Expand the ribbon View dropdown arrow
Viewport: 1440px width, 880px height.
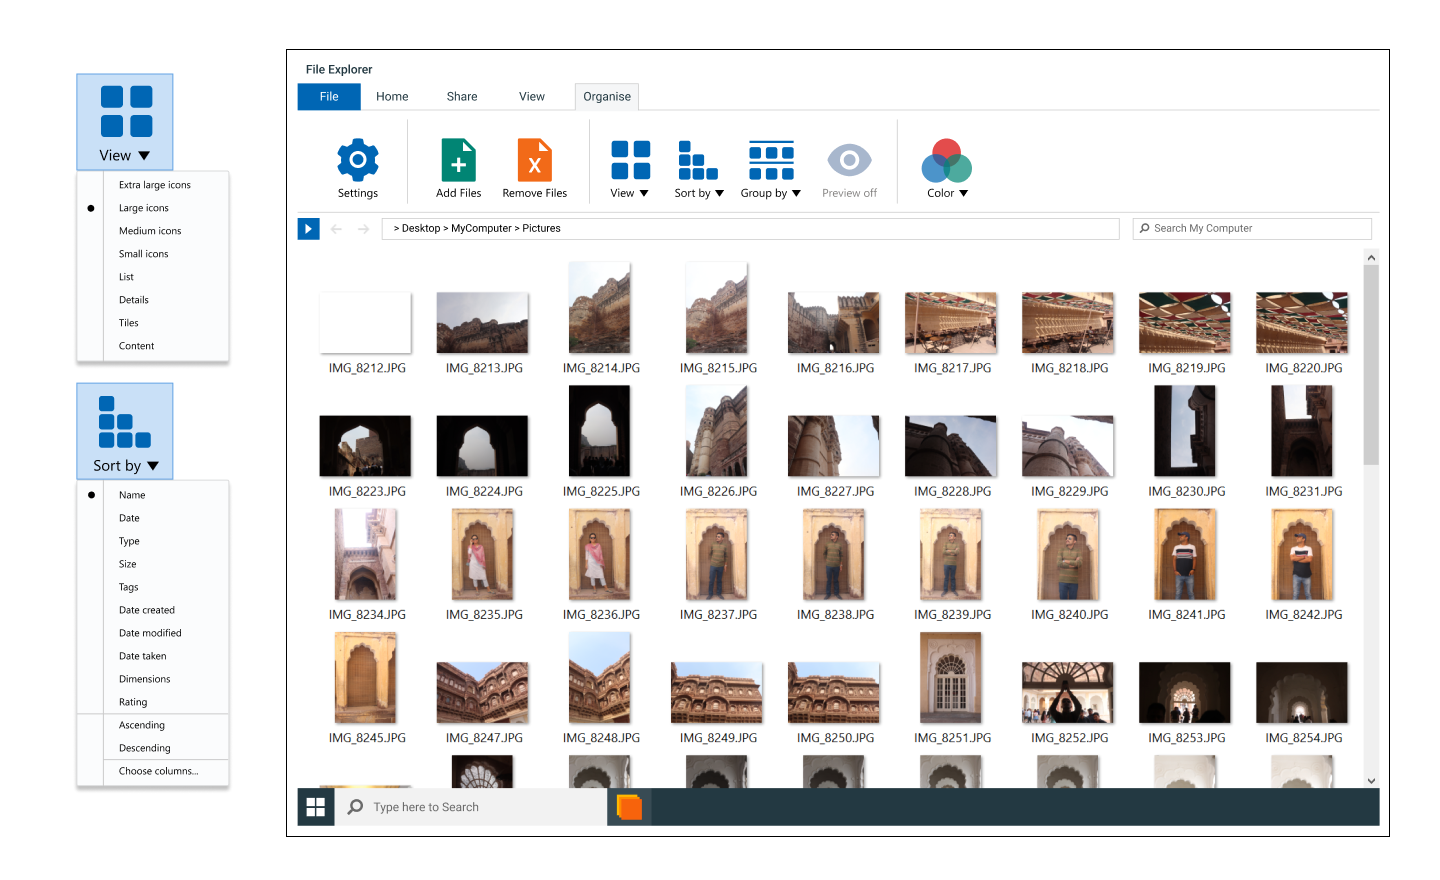click(x=644, y=193)
